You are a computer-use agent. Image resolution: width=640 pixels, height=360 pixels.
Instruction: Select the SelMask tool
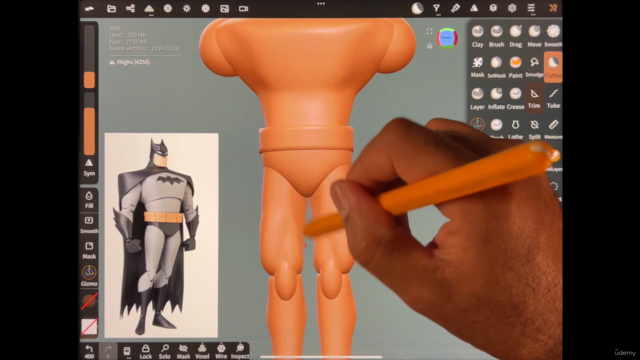pos(496,67)
